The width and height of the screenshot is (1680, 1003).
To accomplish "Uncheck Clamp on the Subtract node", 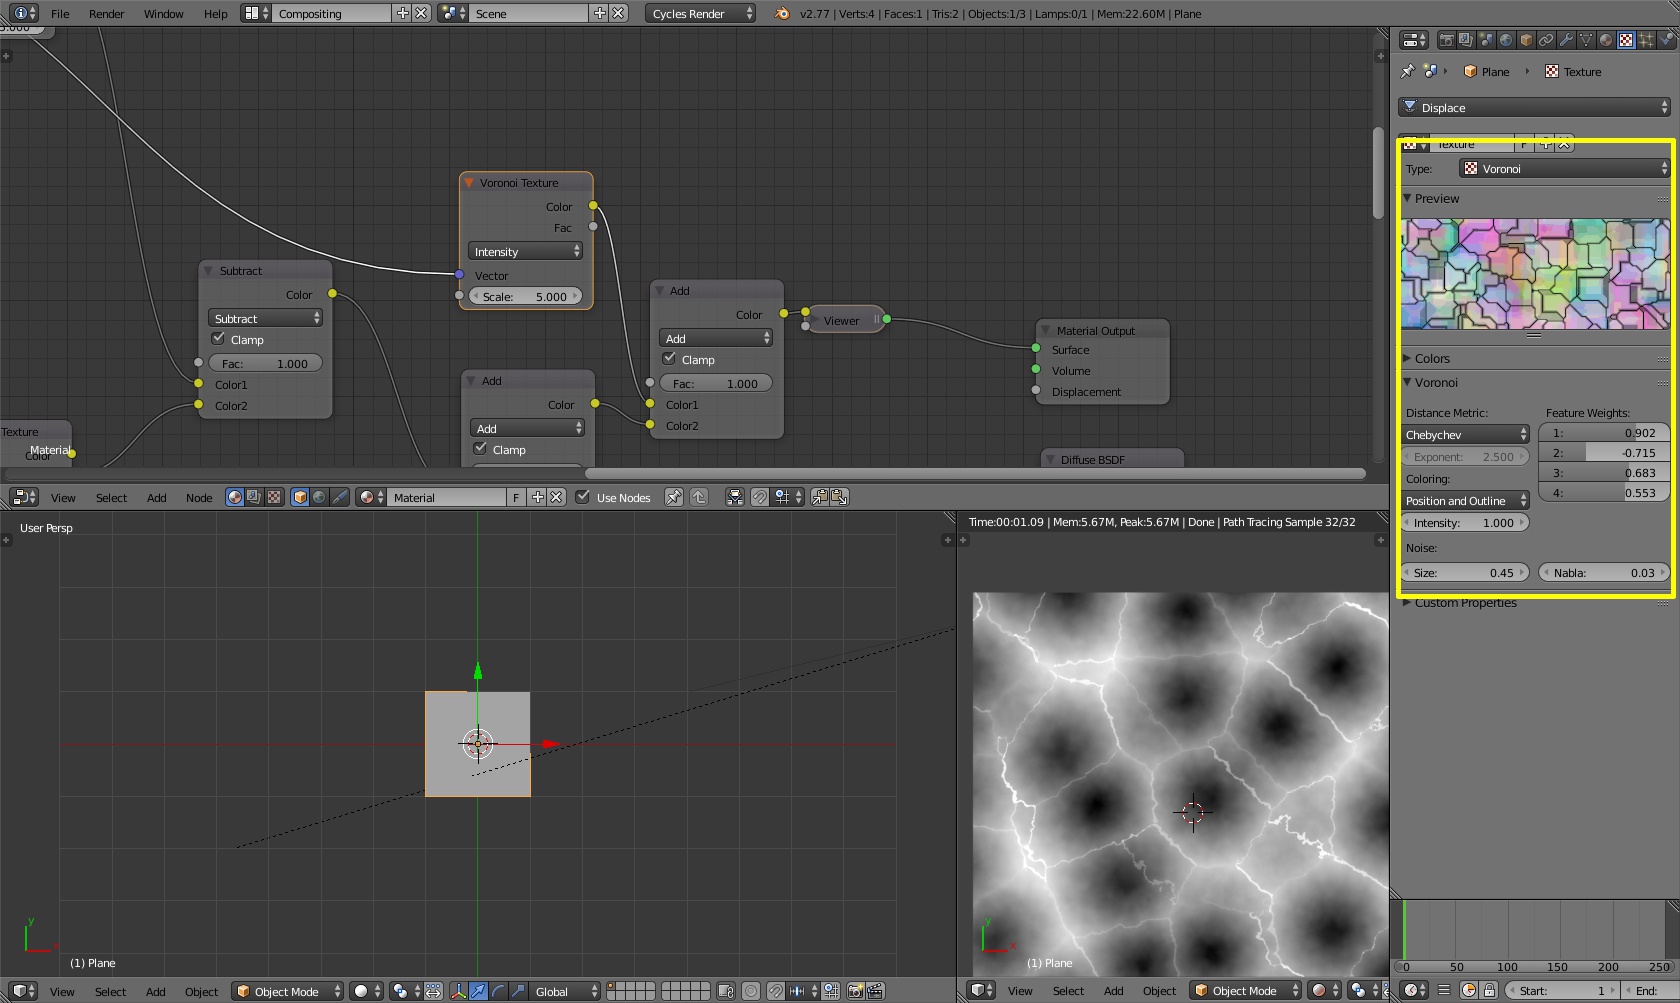I will pos(219,339).
